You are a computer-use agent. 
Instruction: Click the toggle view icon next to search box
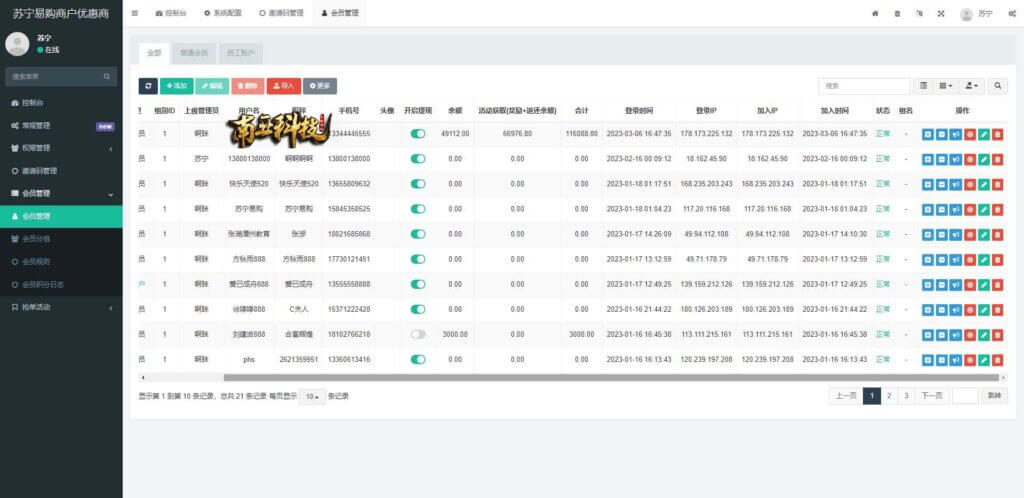click(x=923, y=86)
